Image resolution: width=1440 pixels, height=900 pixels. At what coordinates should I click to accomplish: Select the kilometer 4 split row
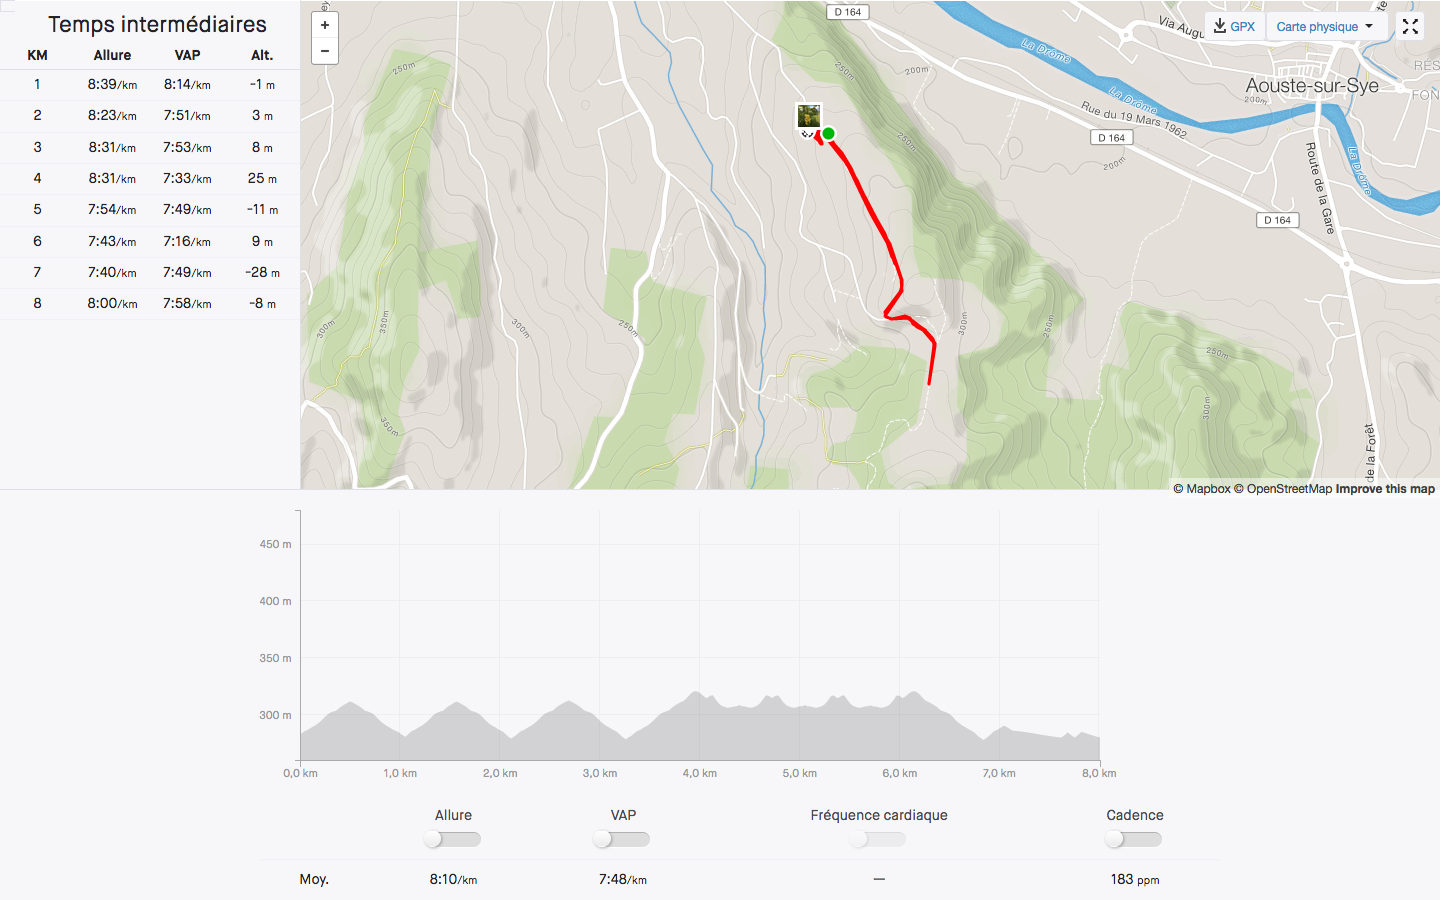point(150,178)
